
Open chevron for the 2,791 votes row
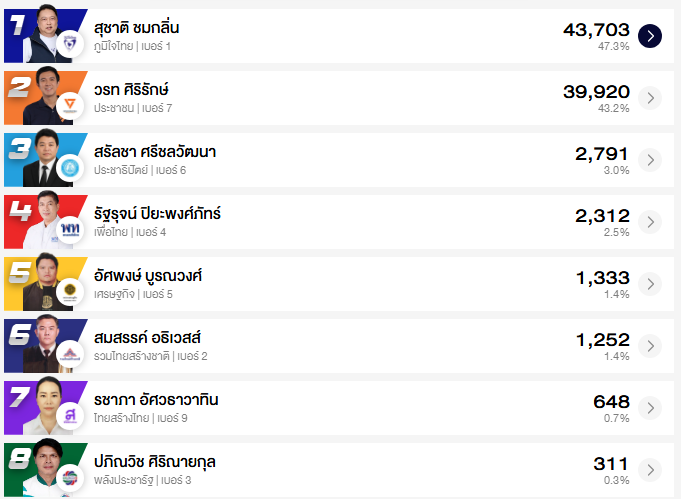tap(649, 160)
